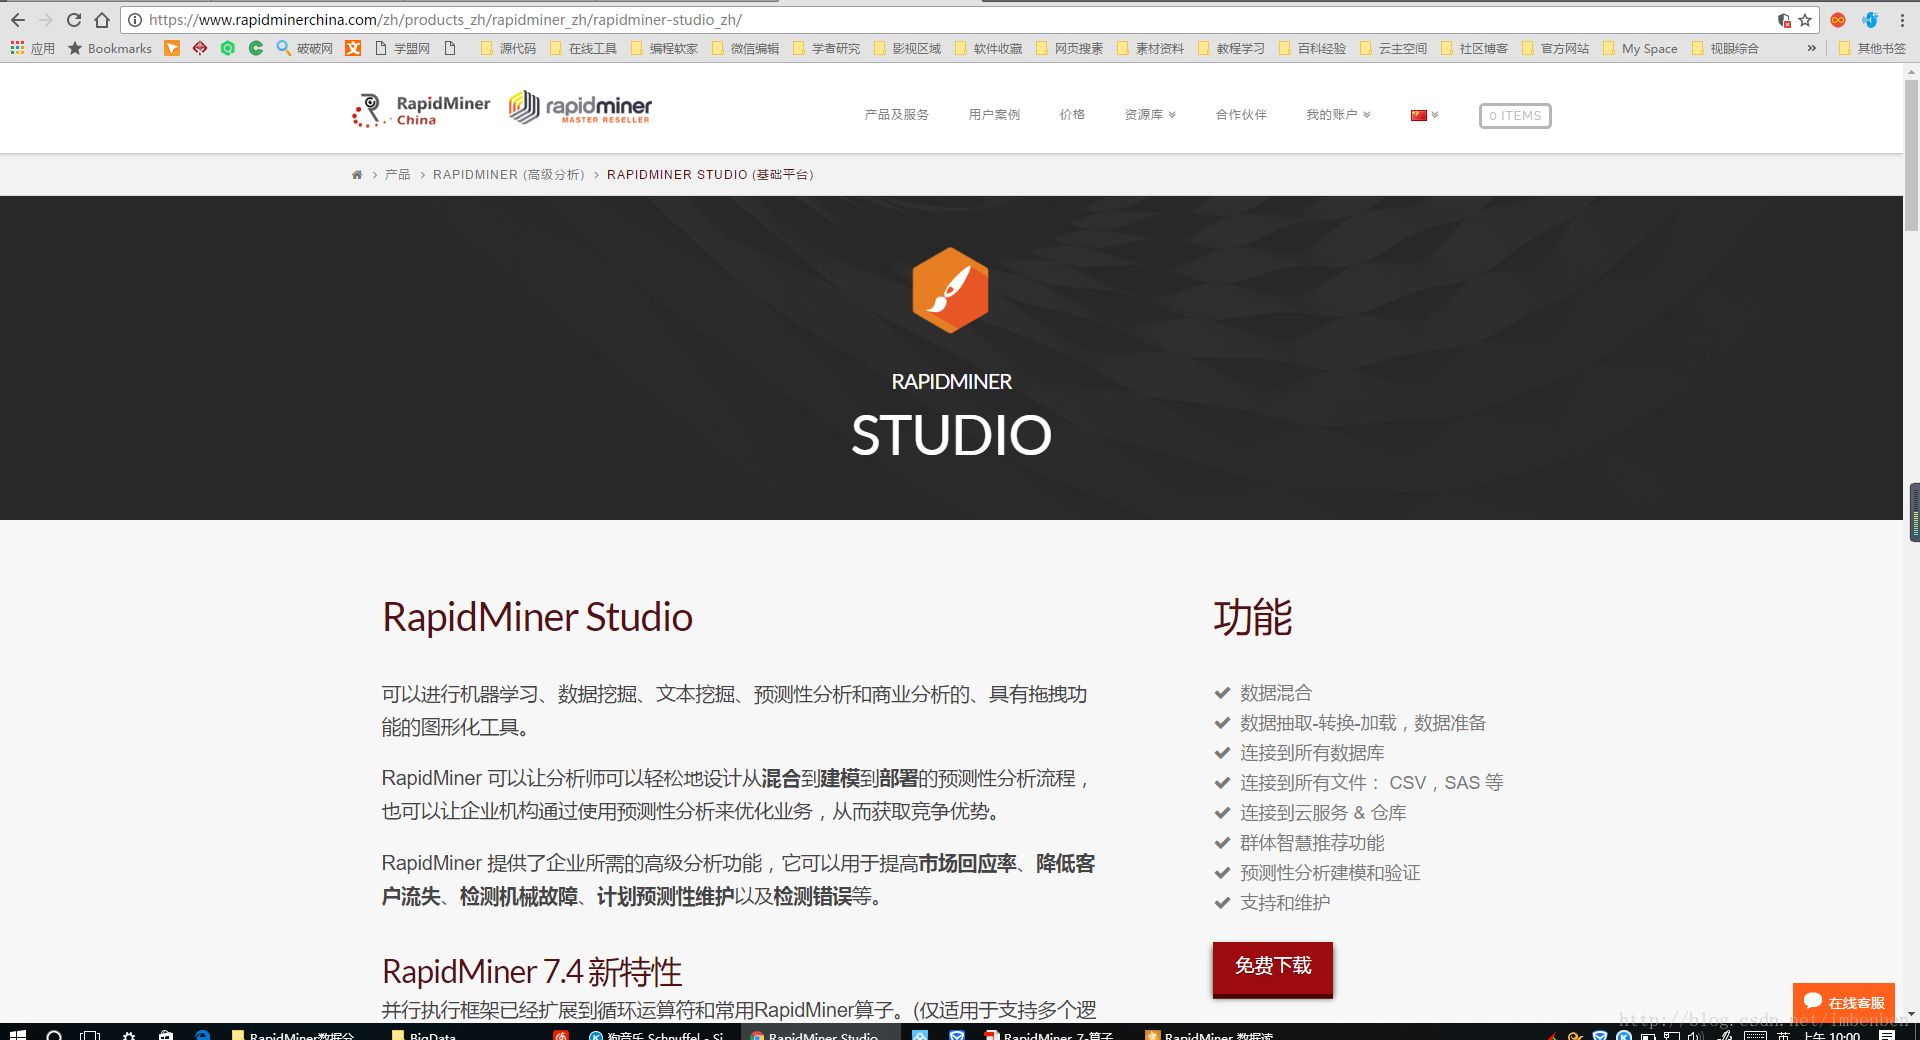Open the orange arrow bookmark icon
The width and height of the screenshot is (1920, 1040).
click(x=172, y=48)
